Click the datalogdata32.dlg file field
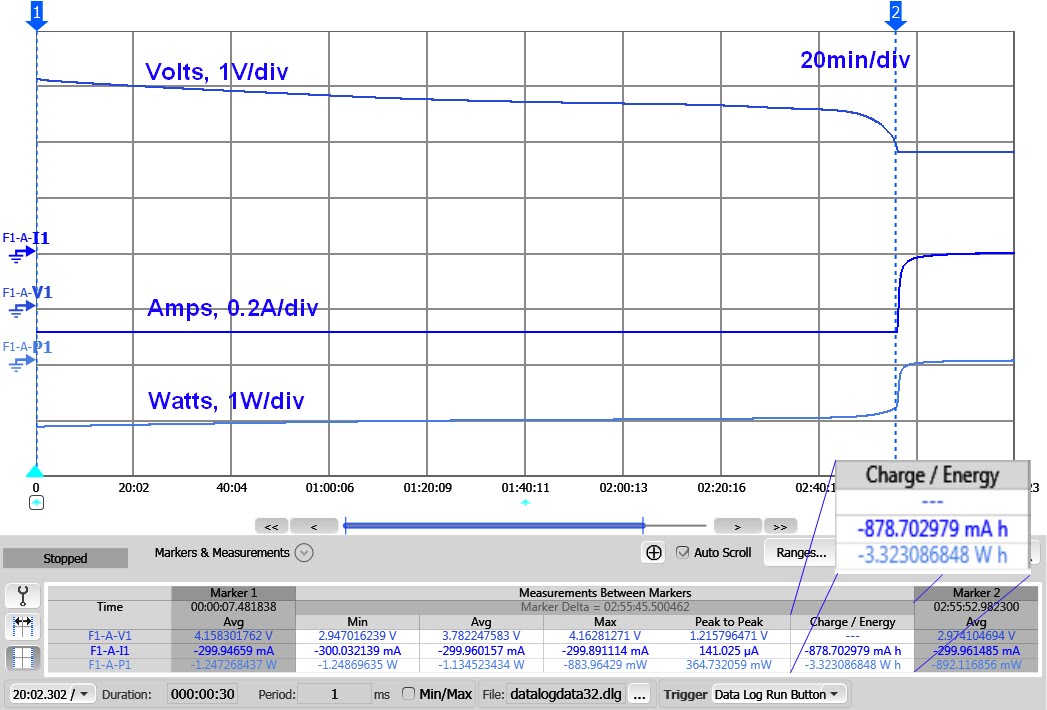 566,692
